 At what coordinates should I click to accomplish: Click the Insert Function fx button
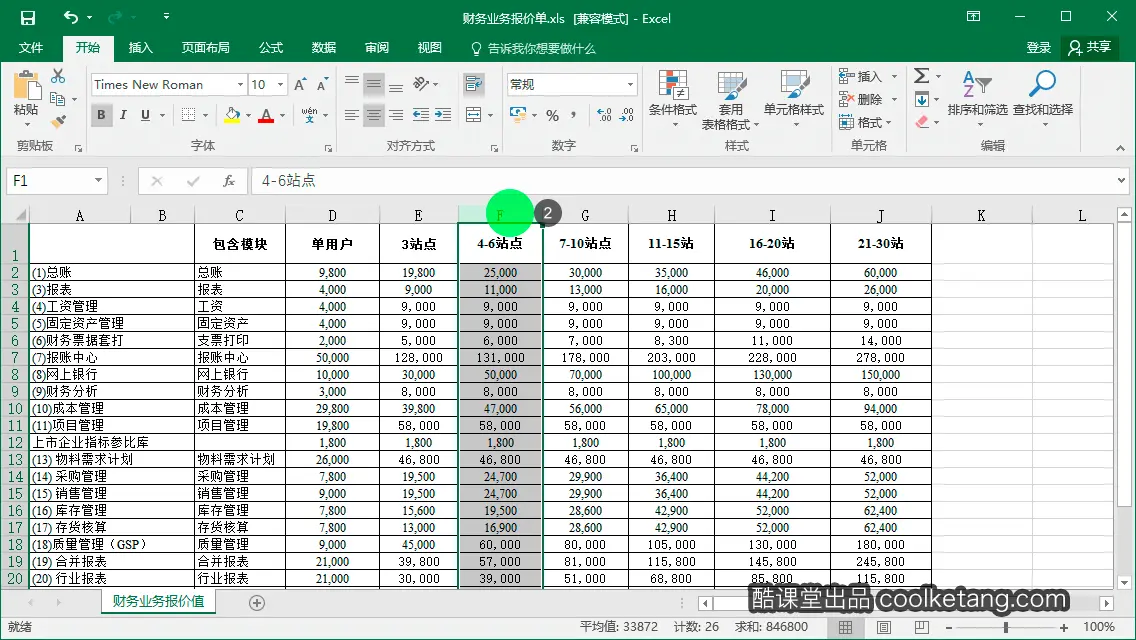[x=229, y=180]
